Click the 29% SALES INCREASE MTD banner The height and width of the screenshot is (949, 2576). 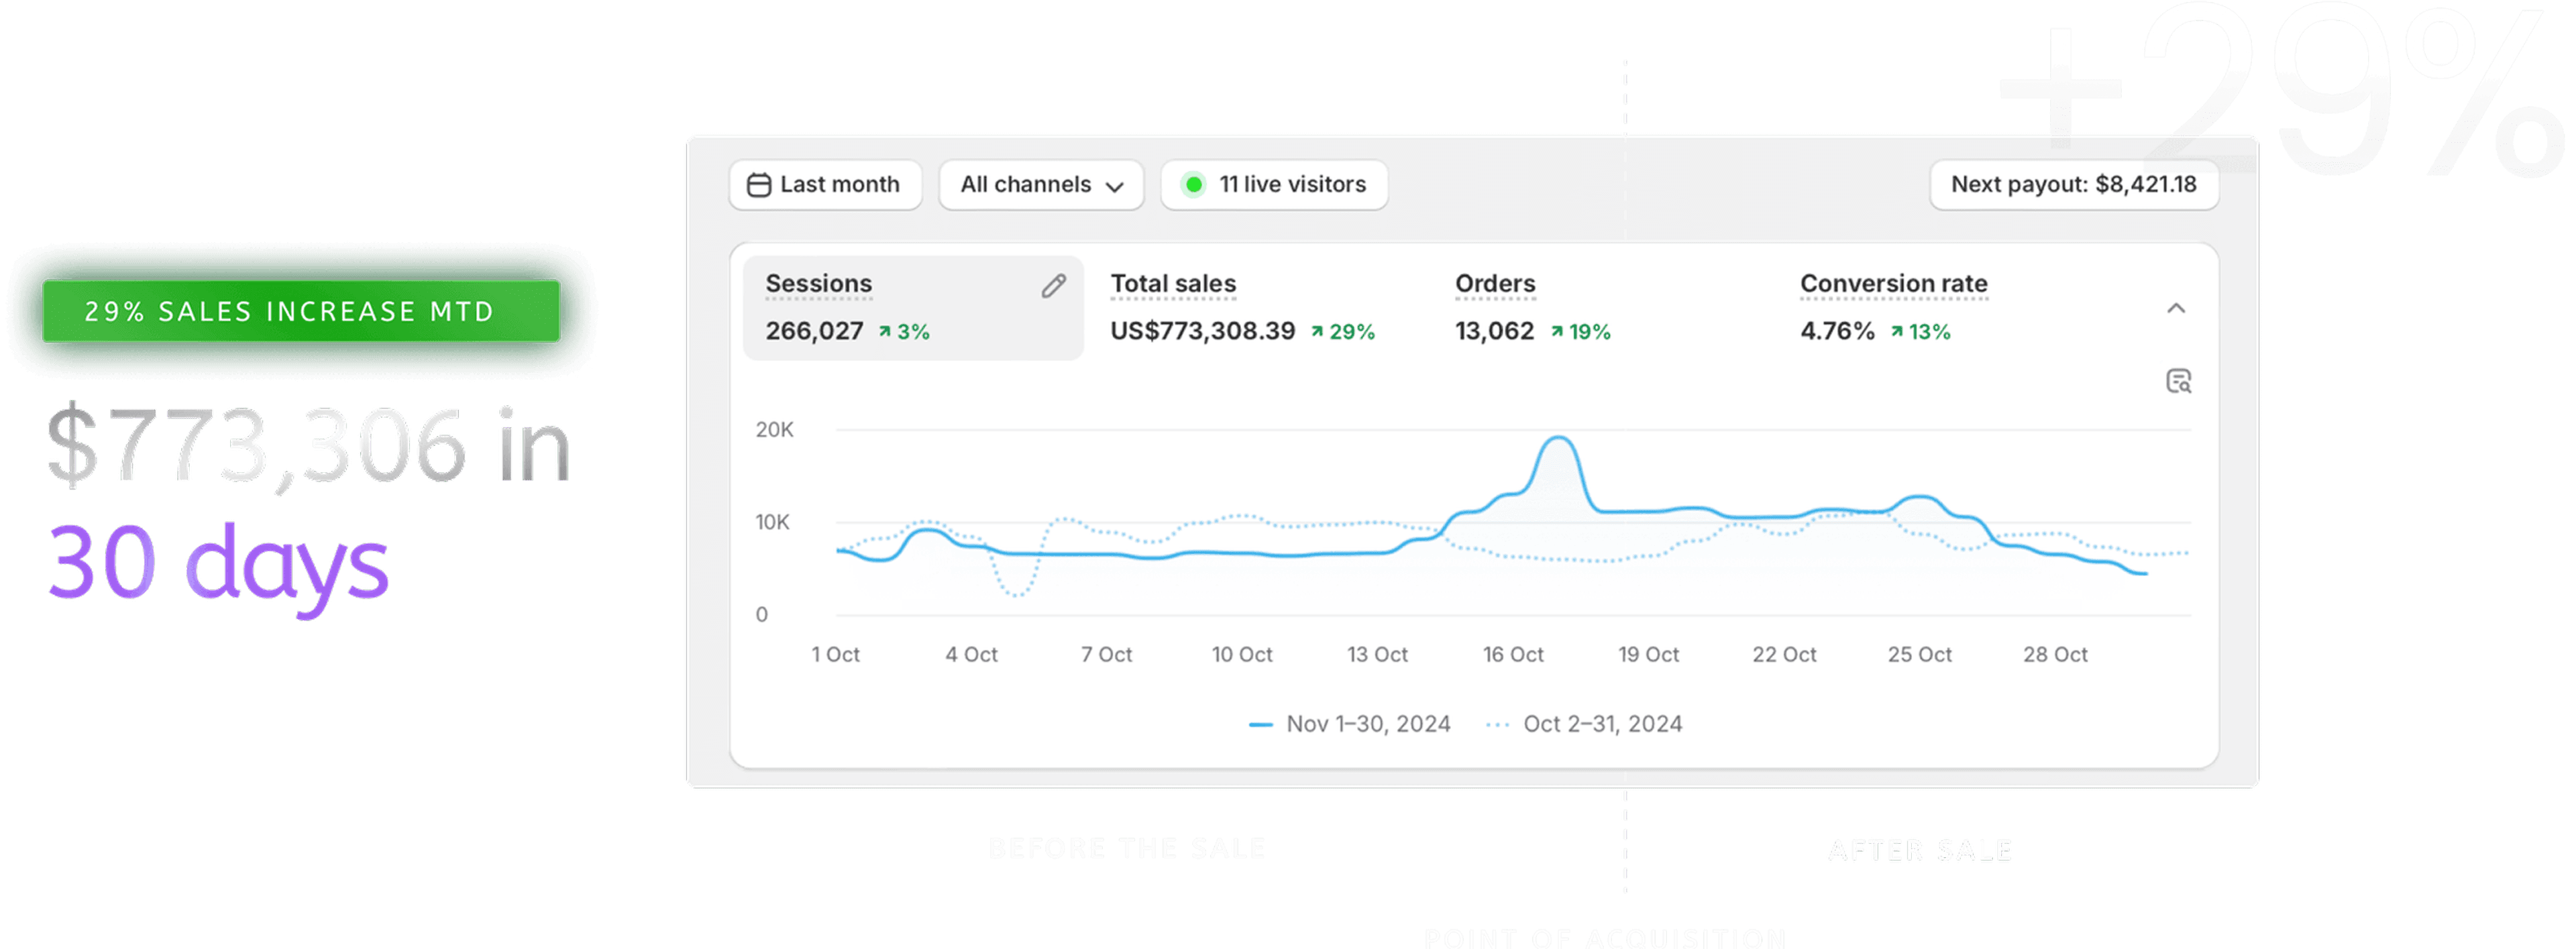tap(301, 311)
